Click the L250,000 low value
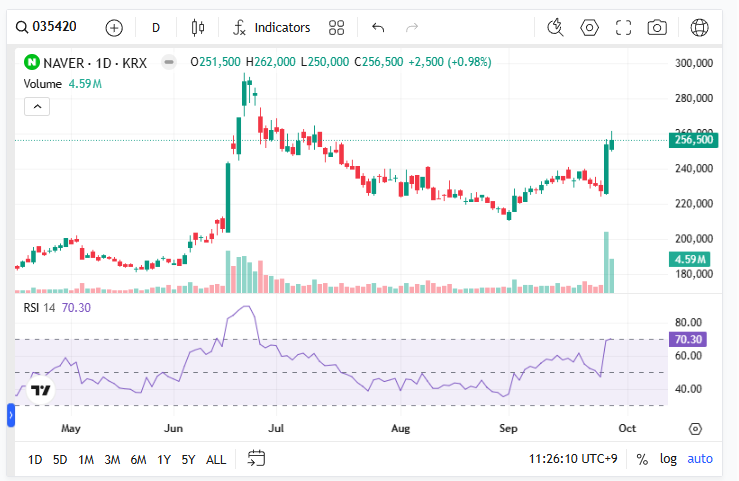The width and height of the screenshot is (739, 481). tap(325, 62)
